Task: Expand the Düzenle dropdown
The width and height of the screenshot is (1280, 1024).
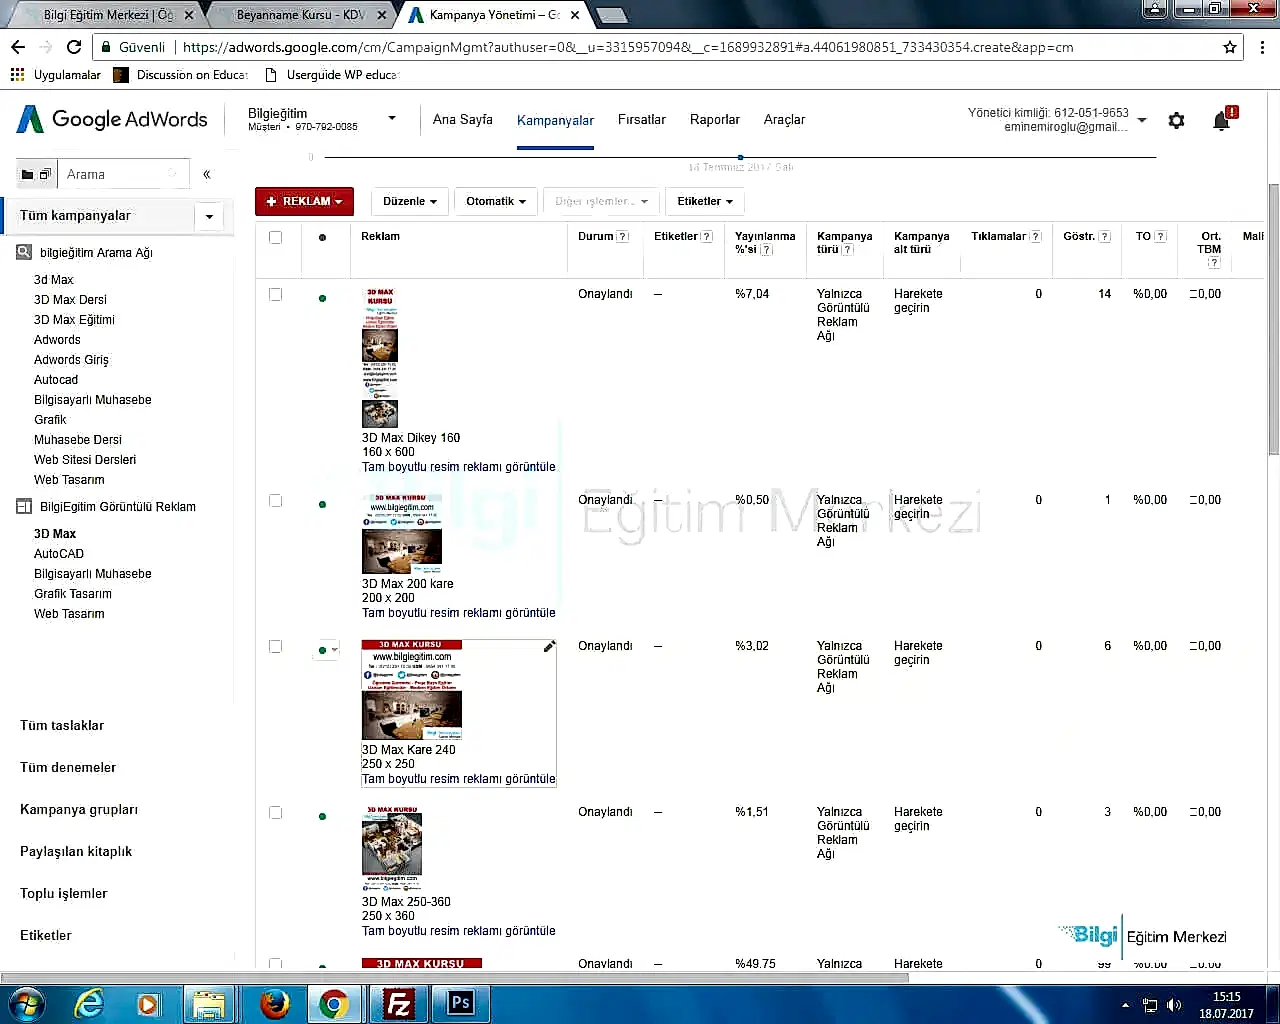Action: [409, 201]
